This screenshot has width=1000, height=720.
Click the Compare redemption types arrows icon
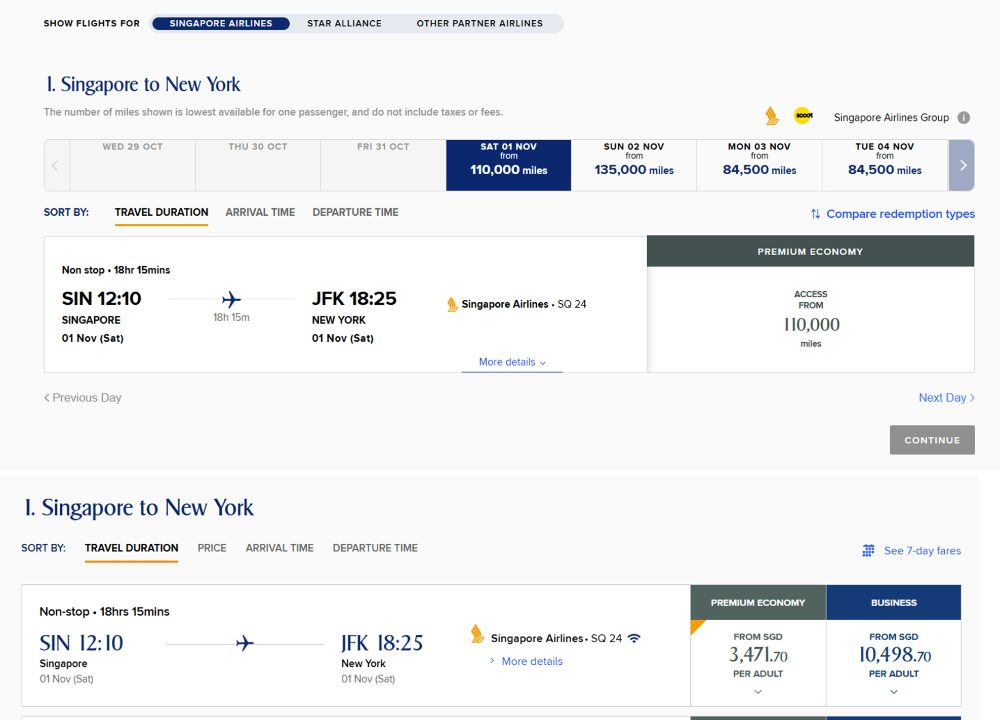click(816, 214)
